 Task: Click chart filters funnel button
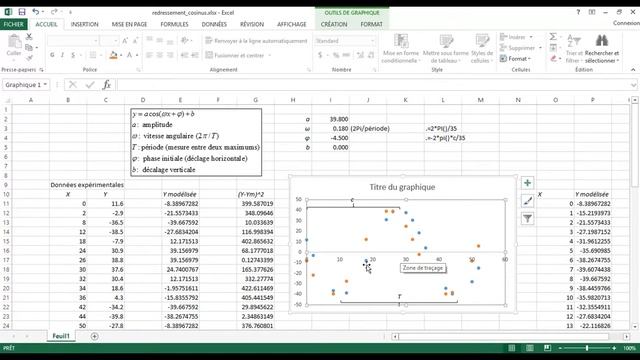527,219
